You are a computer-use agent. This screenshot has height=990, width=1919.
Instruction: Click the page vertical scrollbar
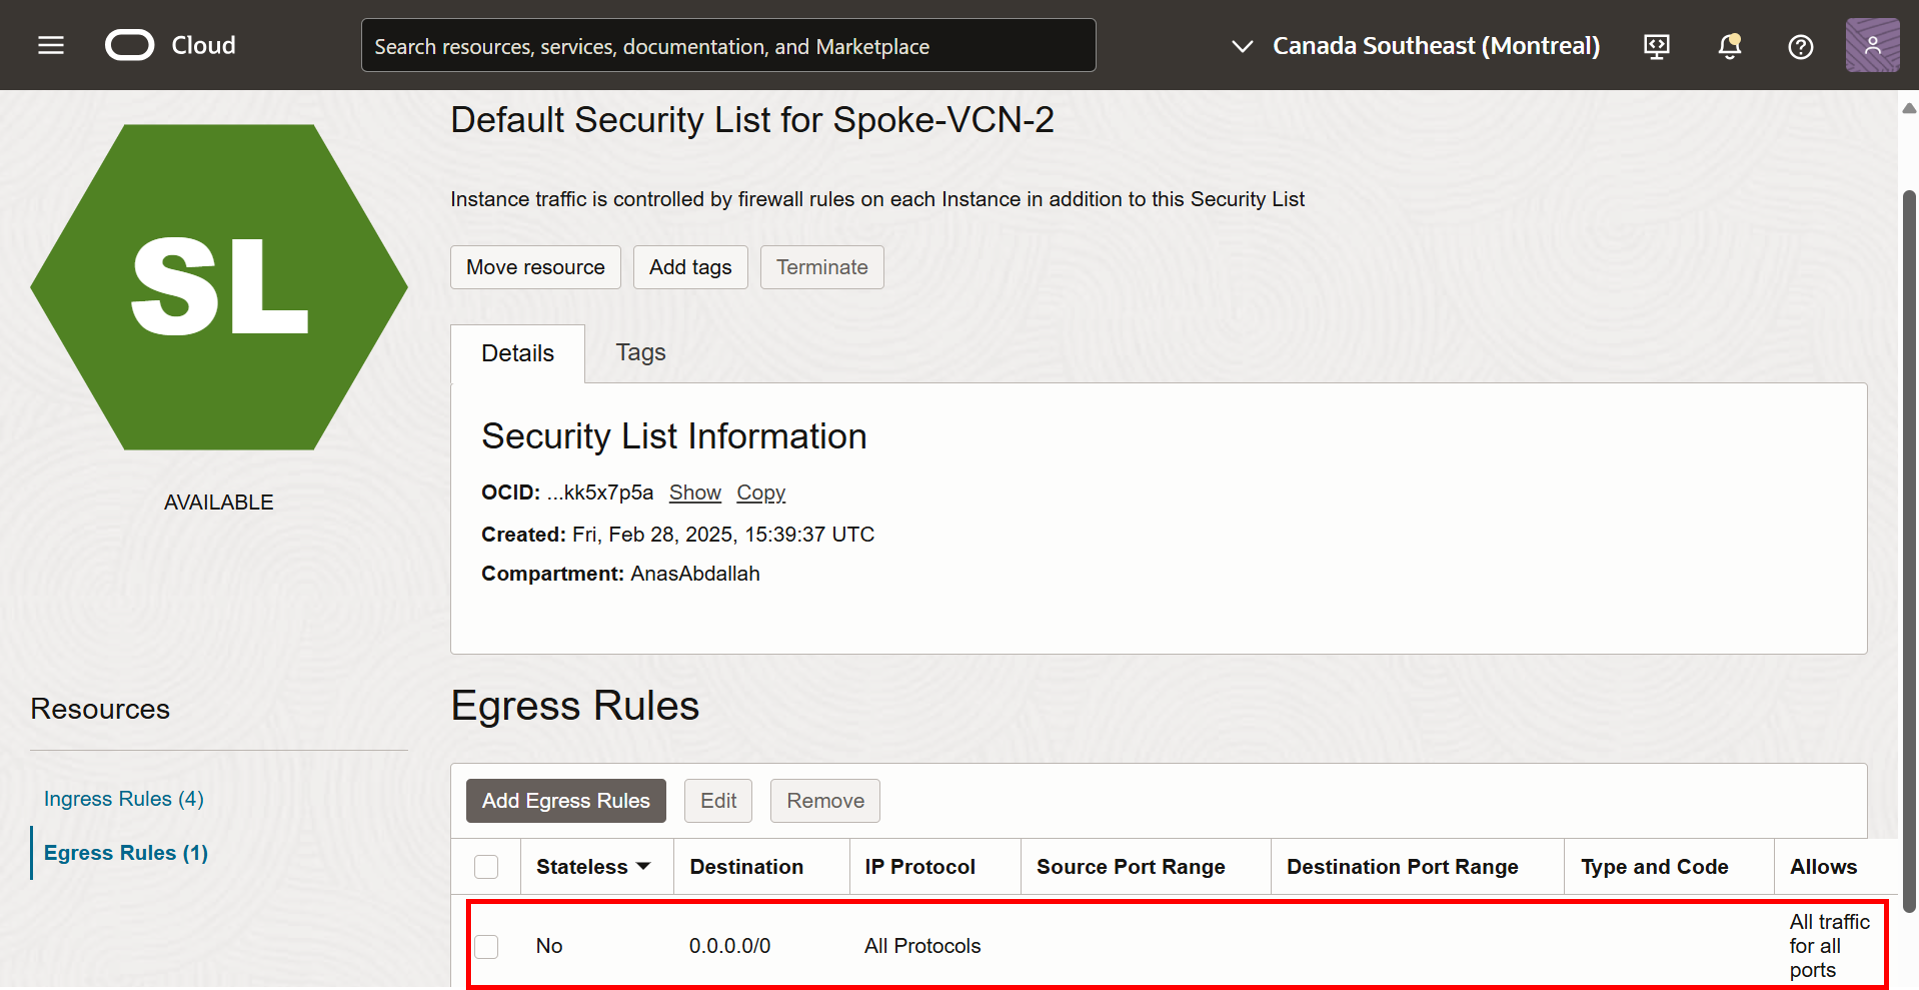[x=1908, y=550]
